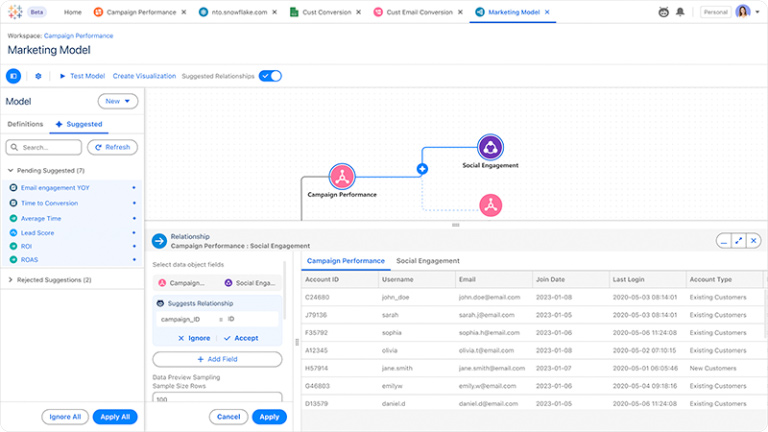Click the Social Enga... data object chip

pyautogui.click(x=250, y=283)
